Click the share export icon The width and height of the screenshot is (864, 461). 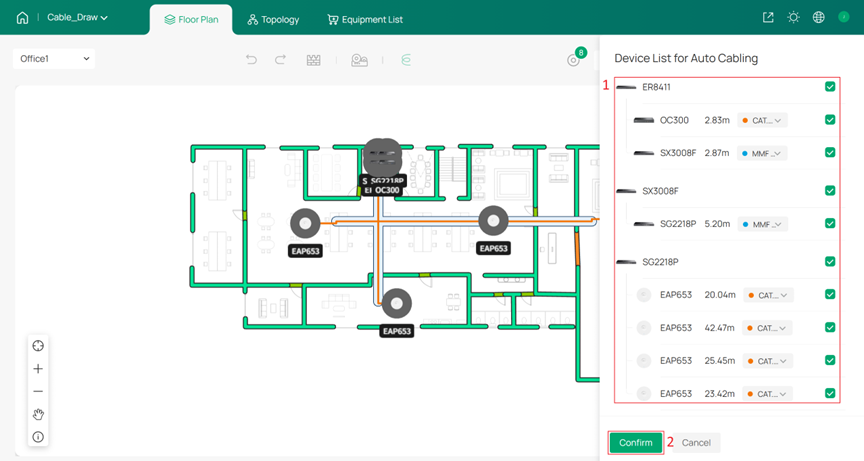(768, 18)
